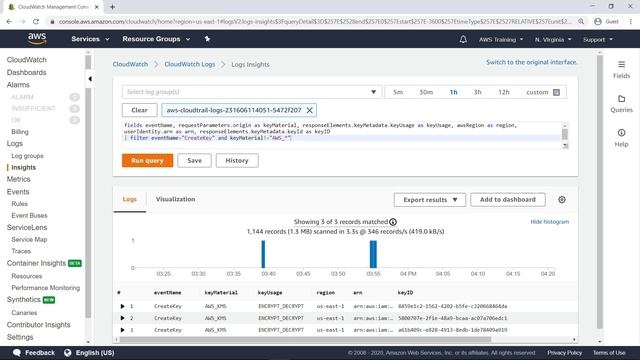Click the Run query button
Image resolution: width=640 pixels, height=360 pixels.
pos(147,160)
